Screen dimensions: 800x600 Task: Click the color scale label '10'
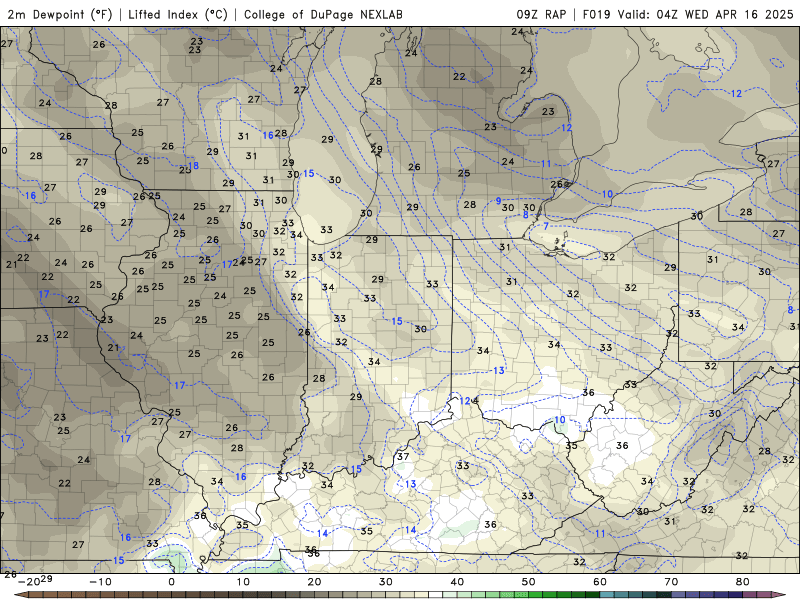tap(243, 582)
